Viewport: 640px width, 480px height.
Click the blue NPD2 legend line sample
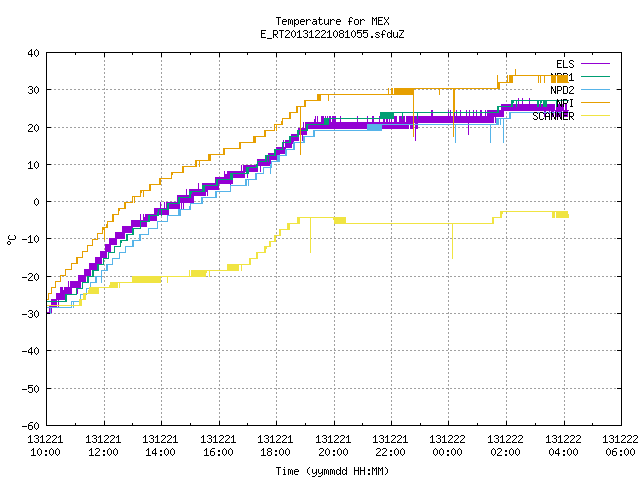595,89
